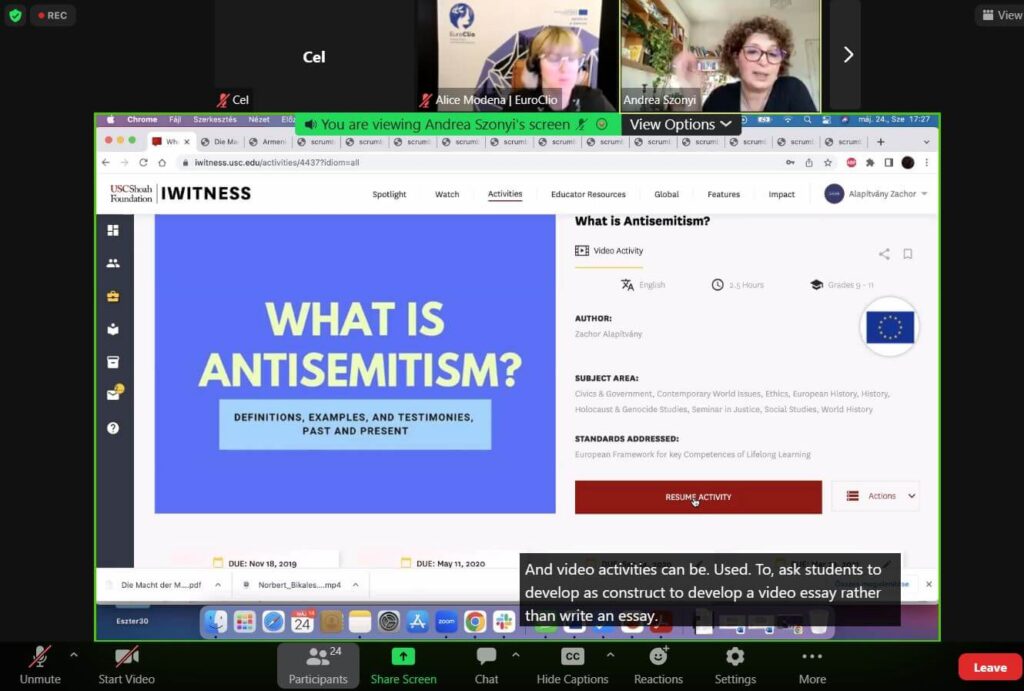This screenshot has height=691, width=1024.
Task: Open the dashboard grid icon in IWitness sidebar
Action: (113, 231)
